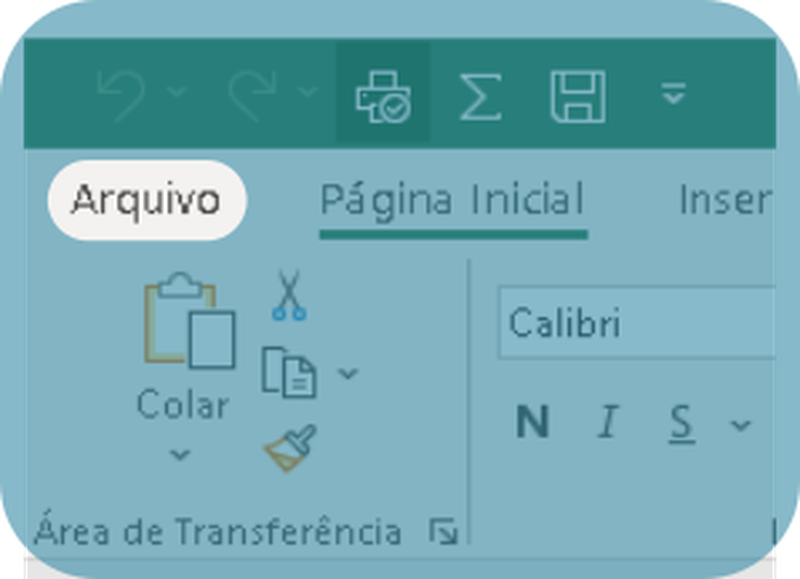Click the Calibri font name box

coord(637,323)
